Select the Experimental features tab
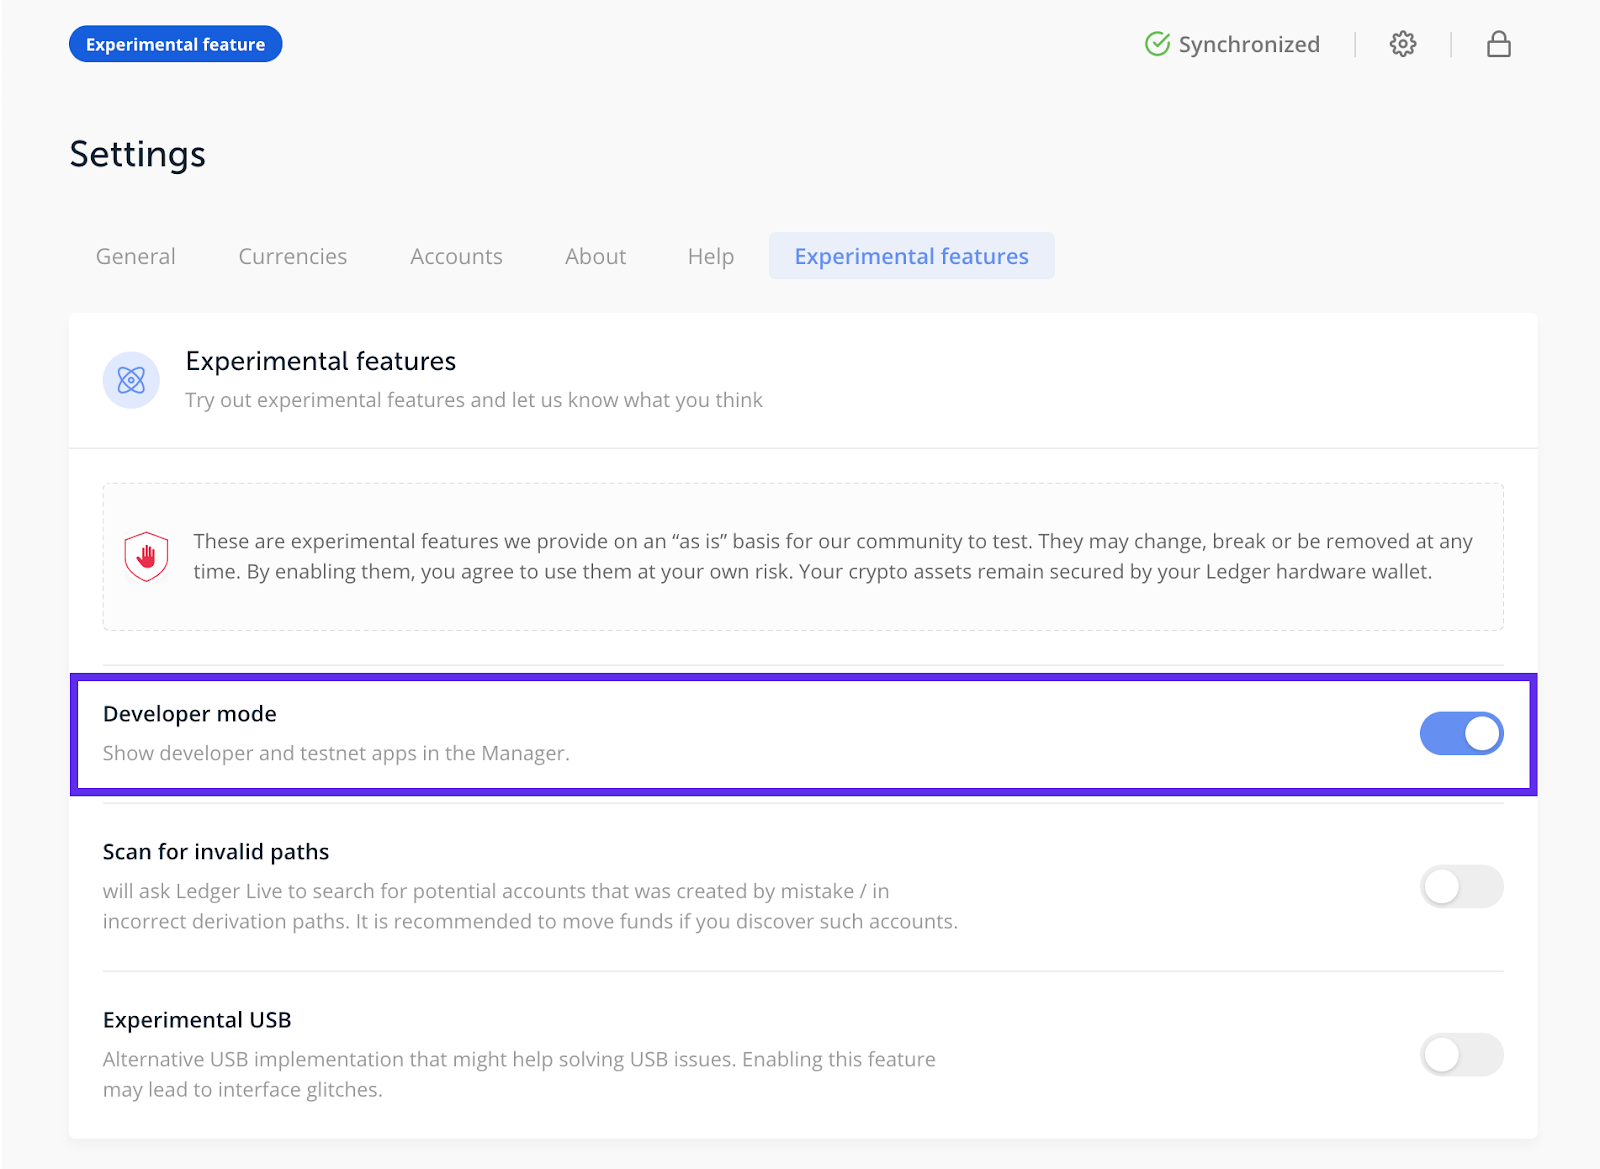The width and height of the screenshot is (1600, 1169). pos(911,256)
